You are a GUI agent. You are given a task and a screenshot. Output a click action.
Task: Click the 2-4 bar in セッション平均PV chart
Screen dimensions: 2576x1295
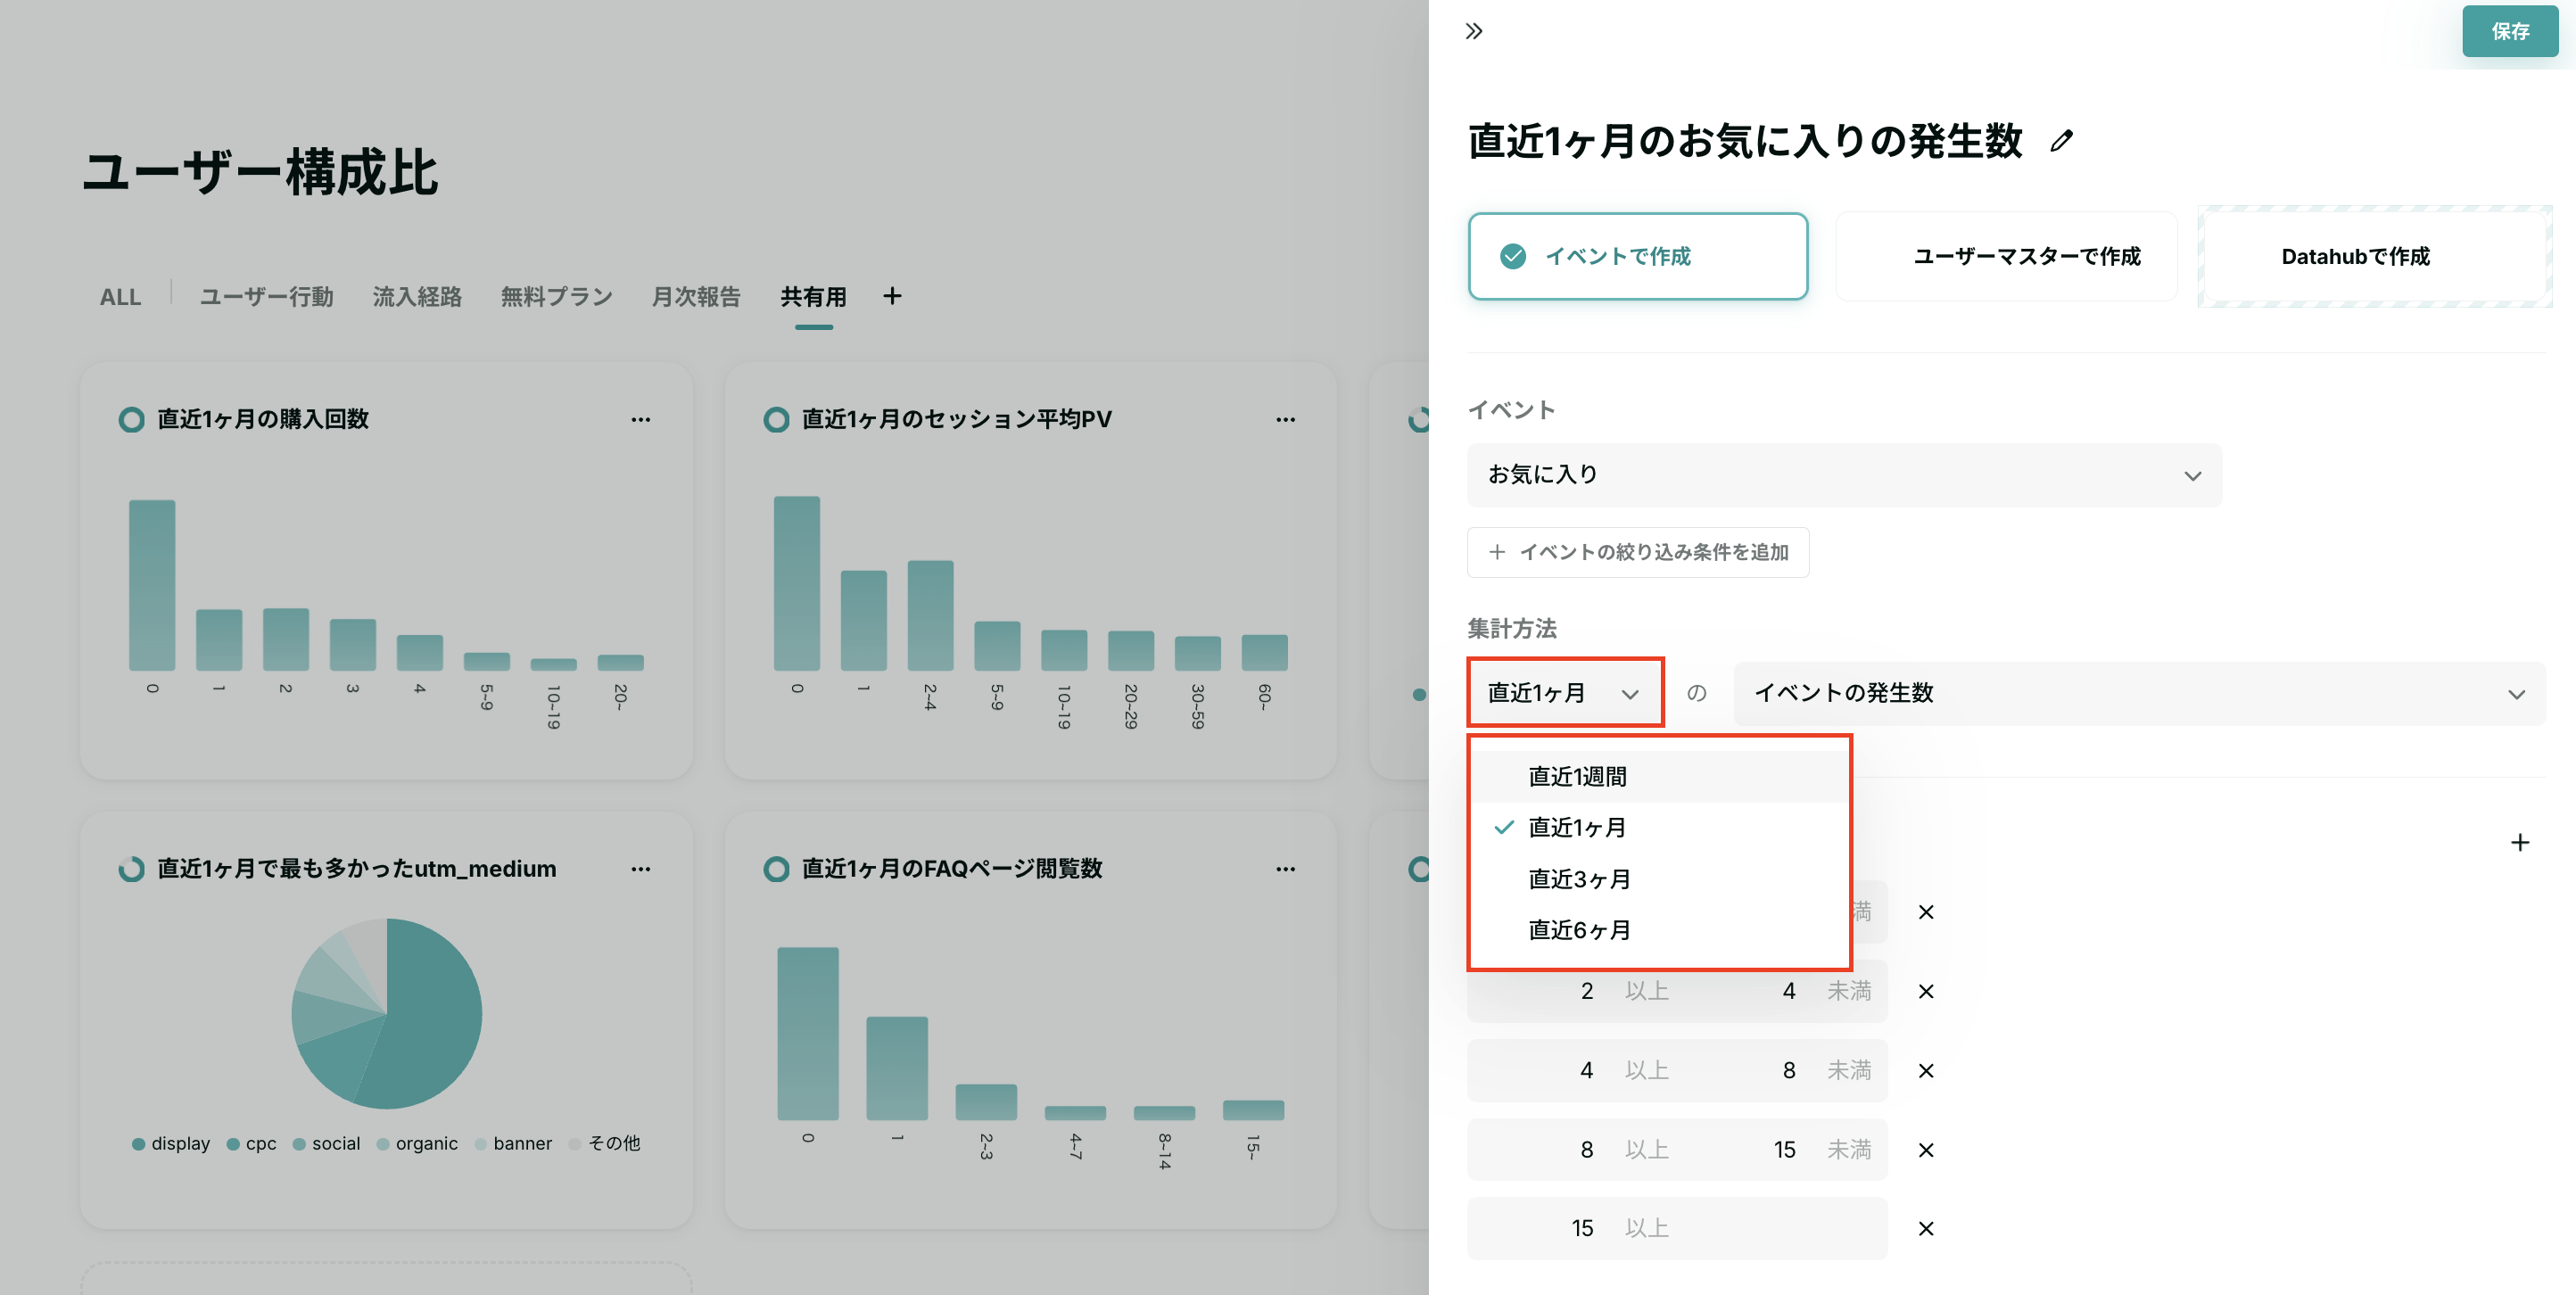930,615
